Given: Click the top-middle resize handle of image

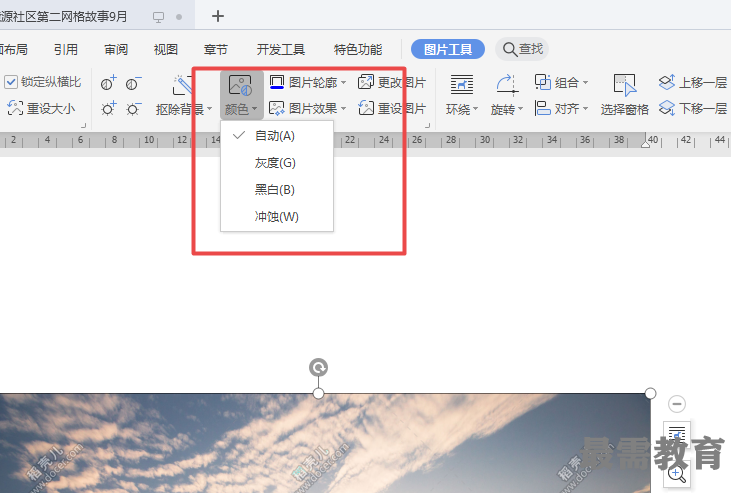Looking at the screenshot, I should point(318,394).
